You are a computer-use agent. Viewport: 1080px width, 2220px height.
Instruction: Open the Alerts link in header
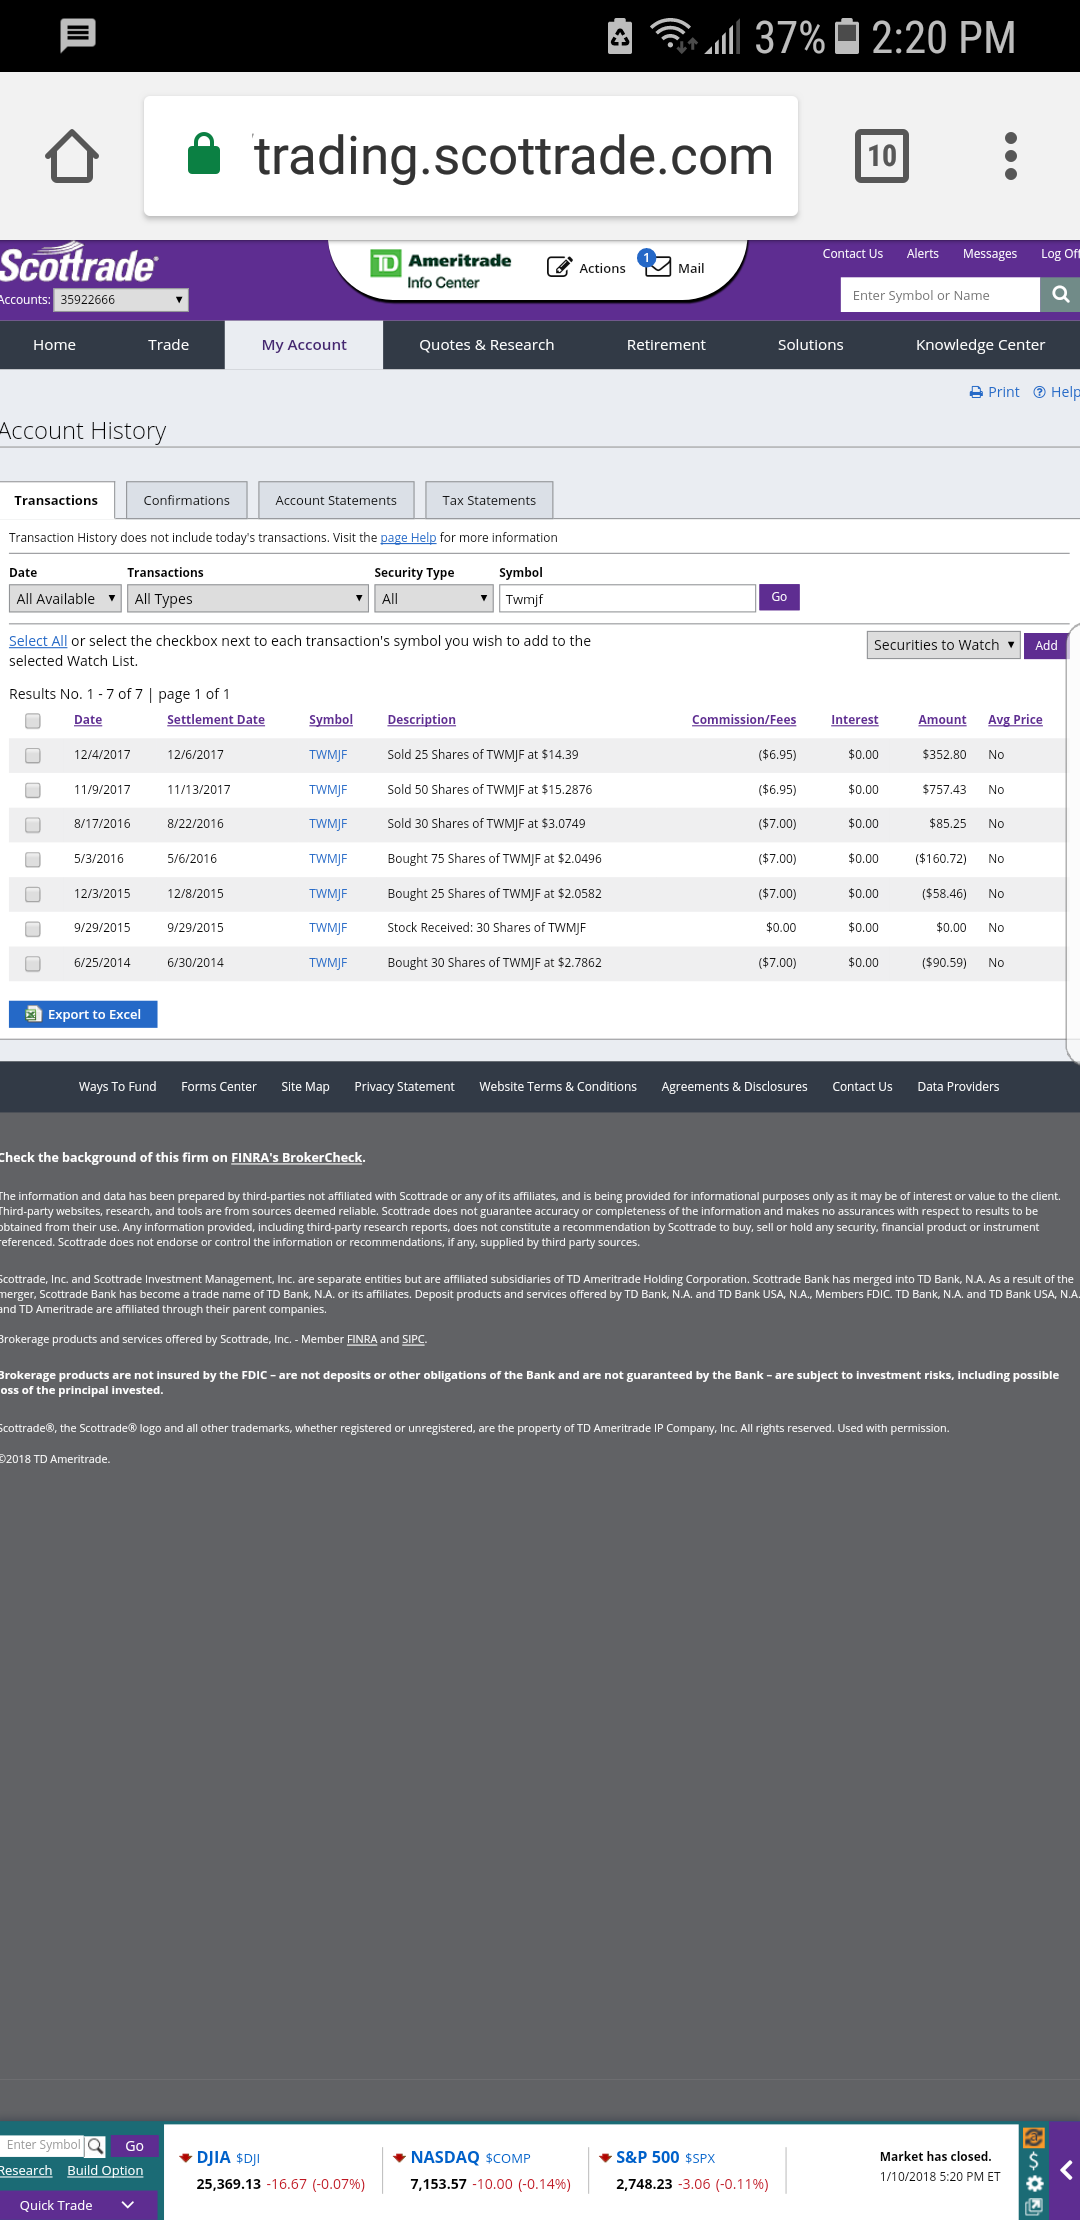tap(922, 254)
